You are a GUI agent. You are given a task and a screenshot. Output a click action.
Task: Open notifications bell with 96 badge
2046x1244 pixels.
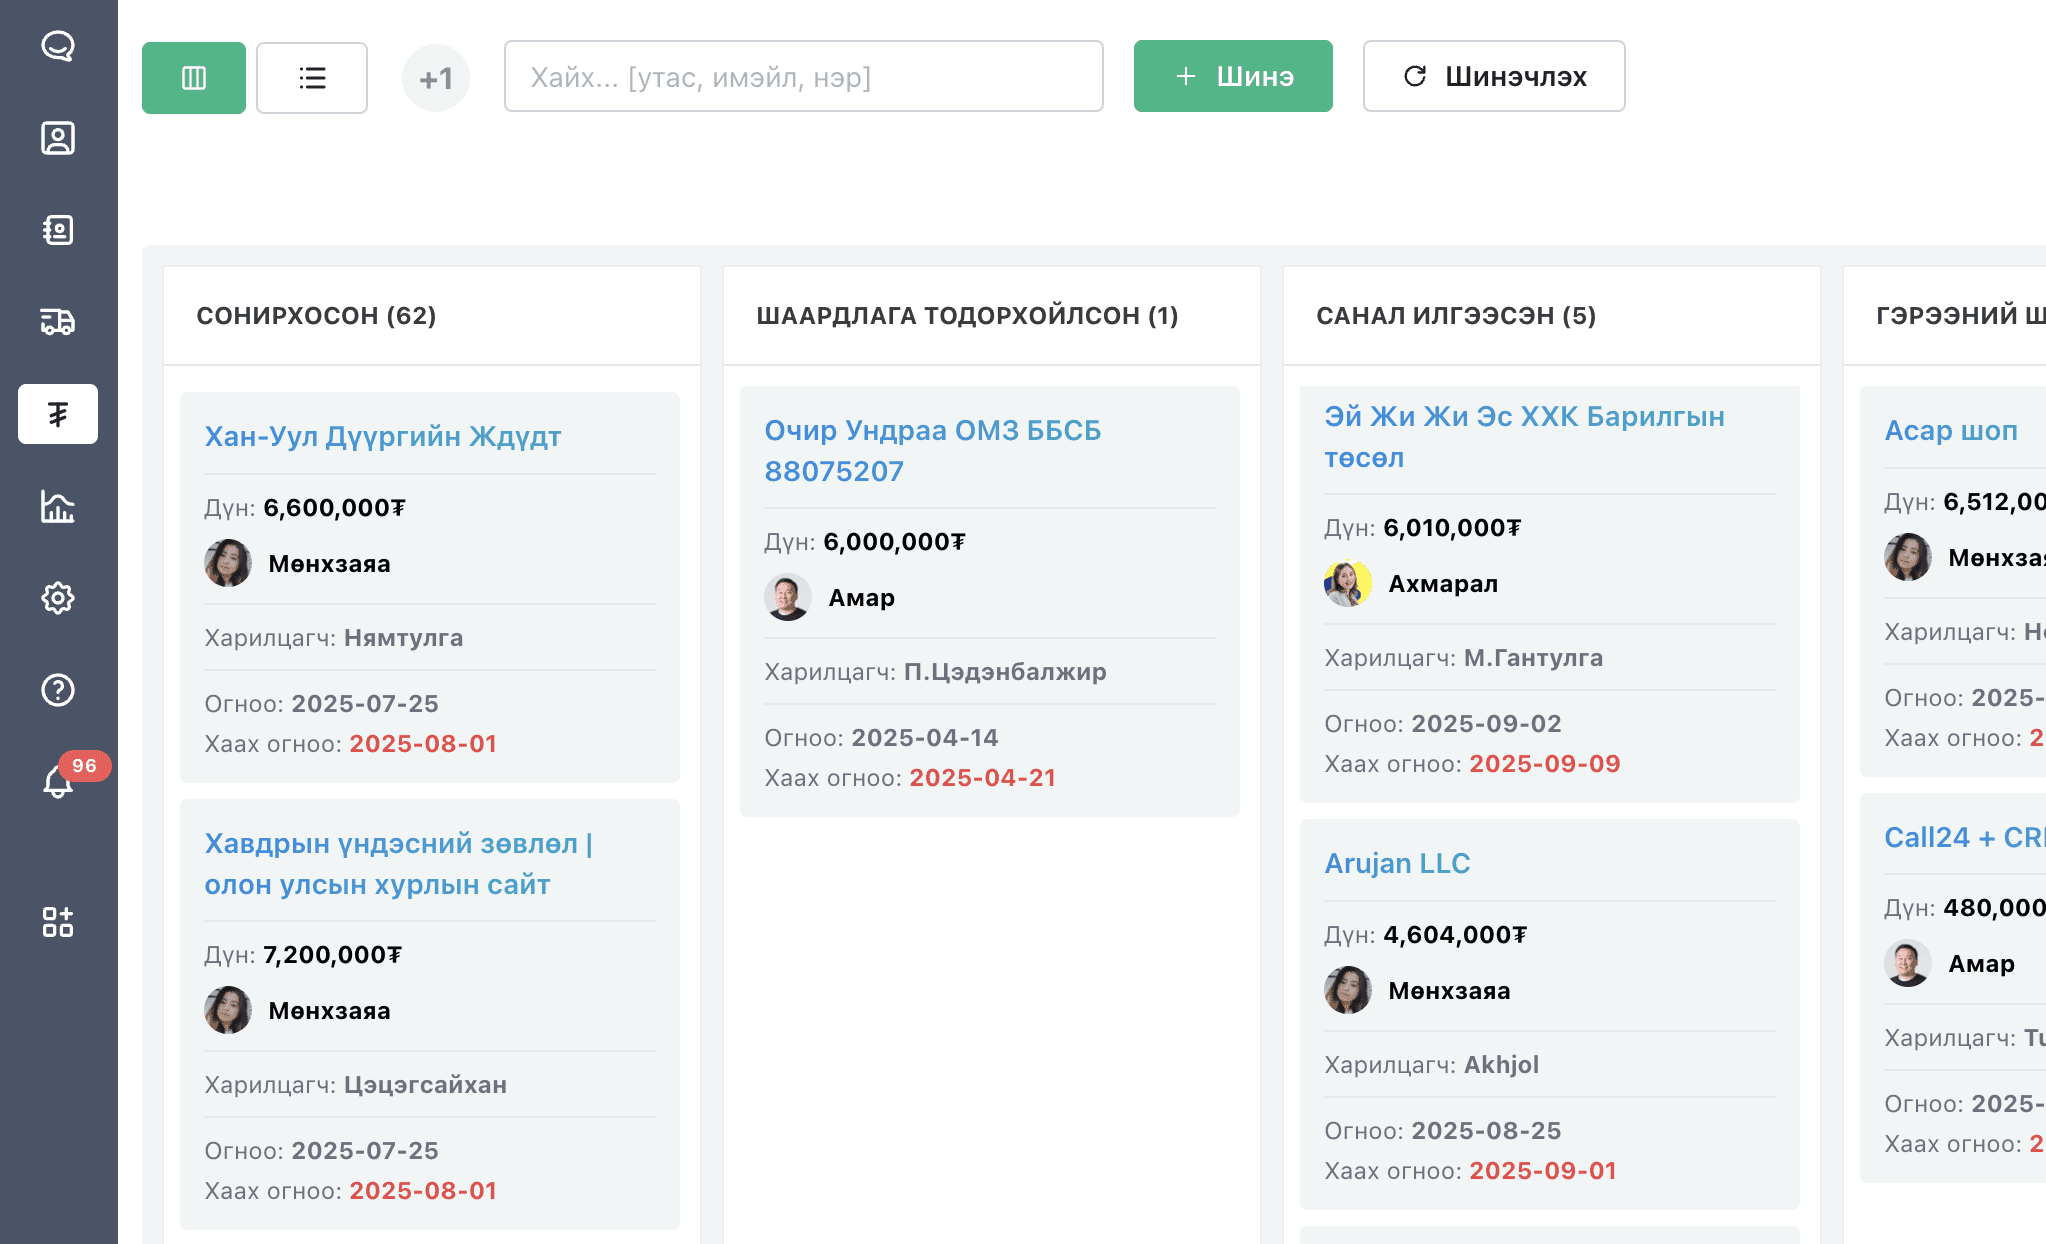(x=58, y=782)
